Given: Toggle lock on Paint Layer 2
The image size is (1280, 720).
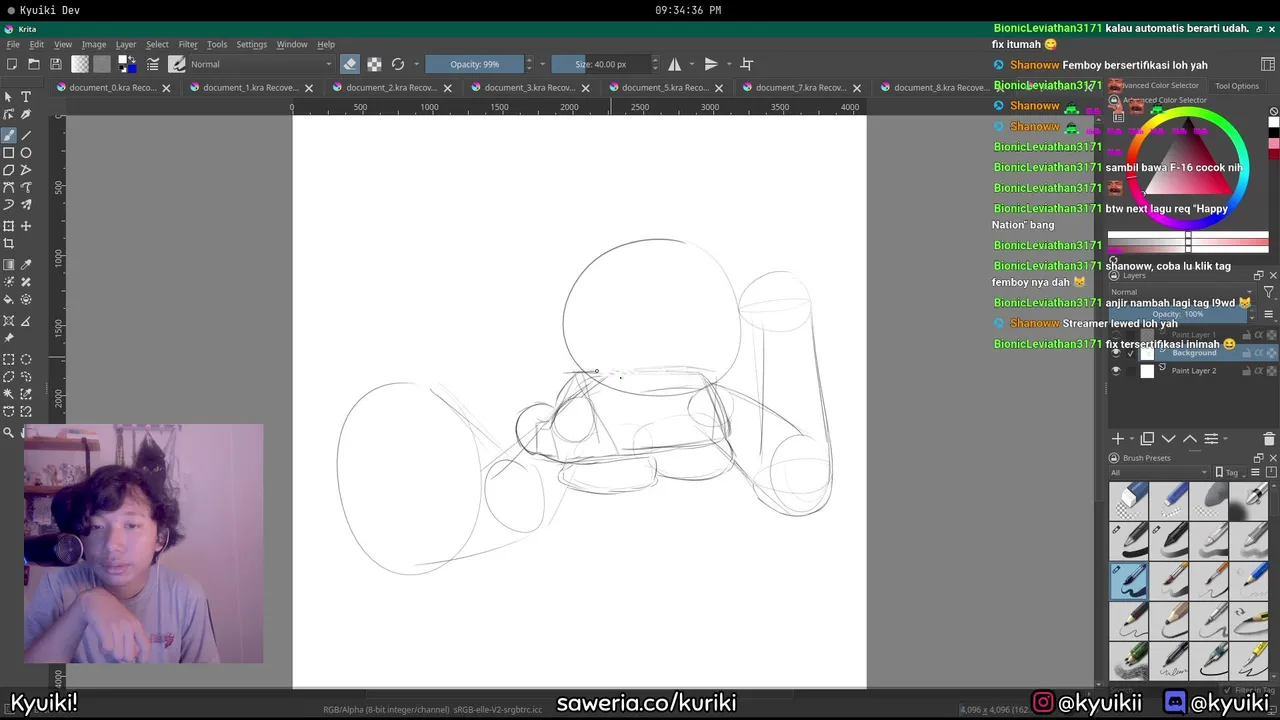Looking at the screenshot, I should coord(1246,371).
